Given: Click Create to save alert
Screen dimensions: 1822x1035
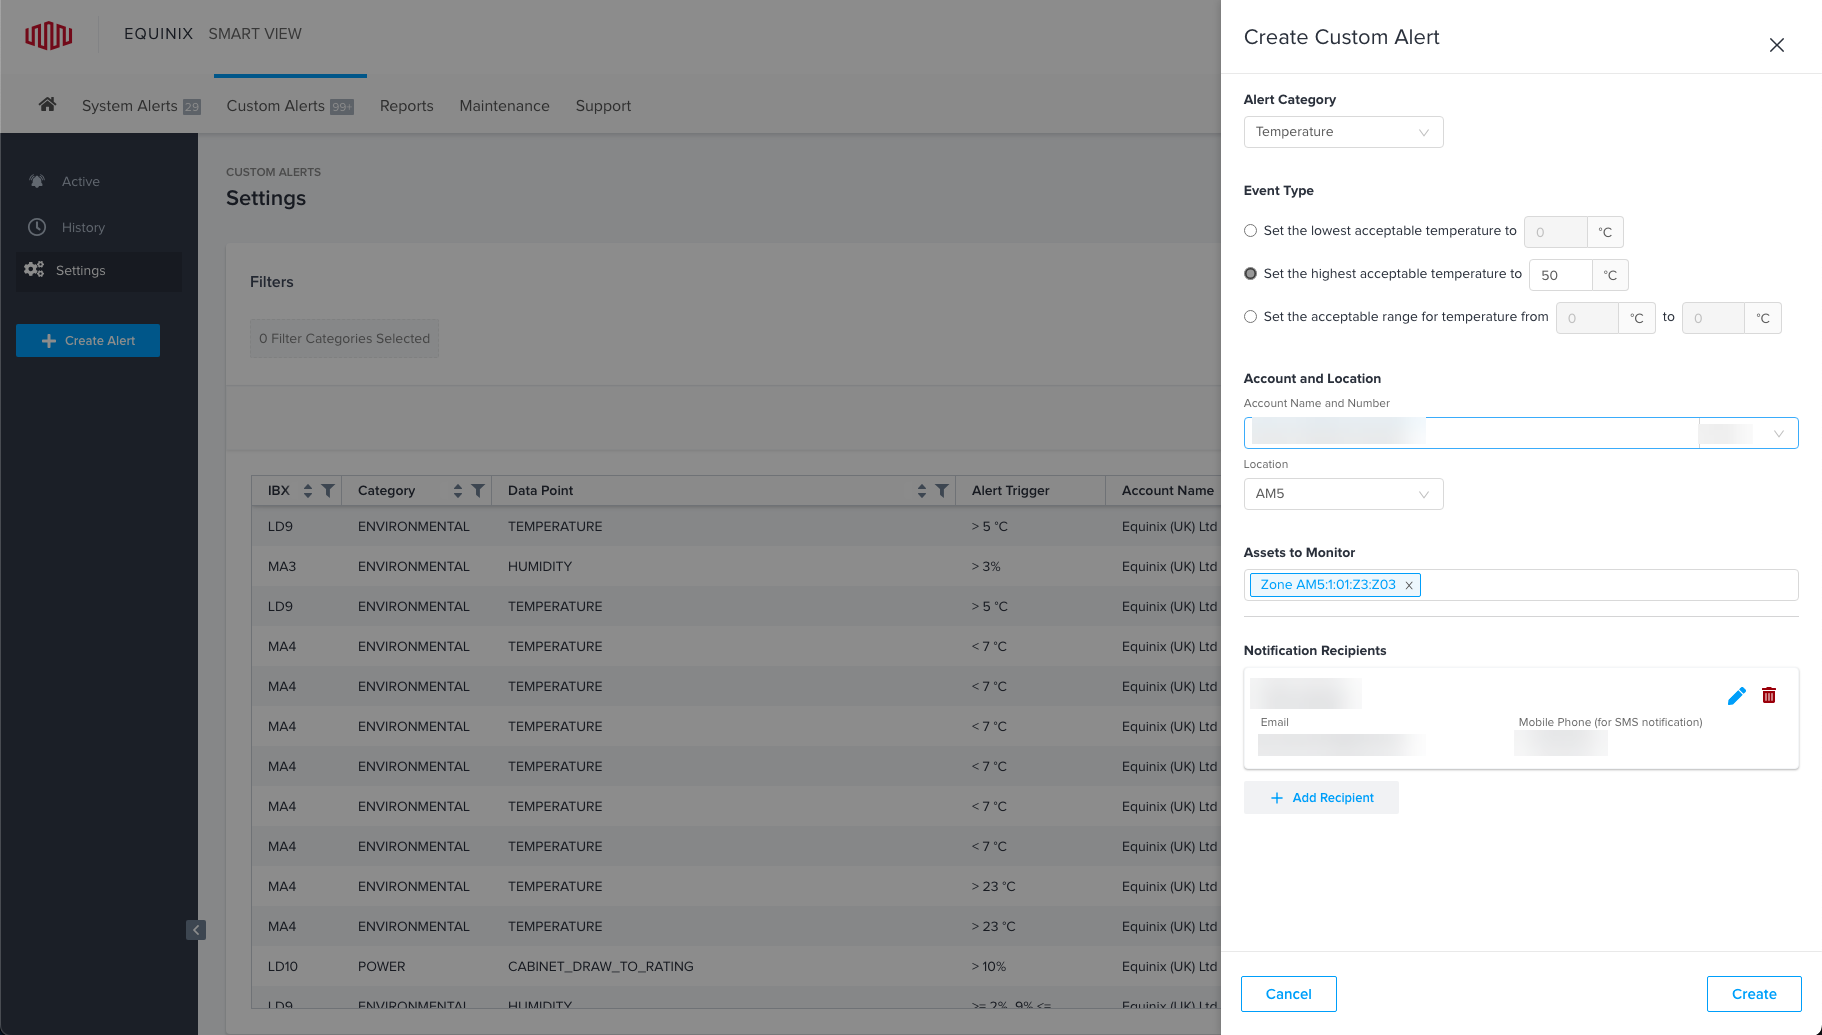Looking at the screenshot, I should tap(1754, 994).
